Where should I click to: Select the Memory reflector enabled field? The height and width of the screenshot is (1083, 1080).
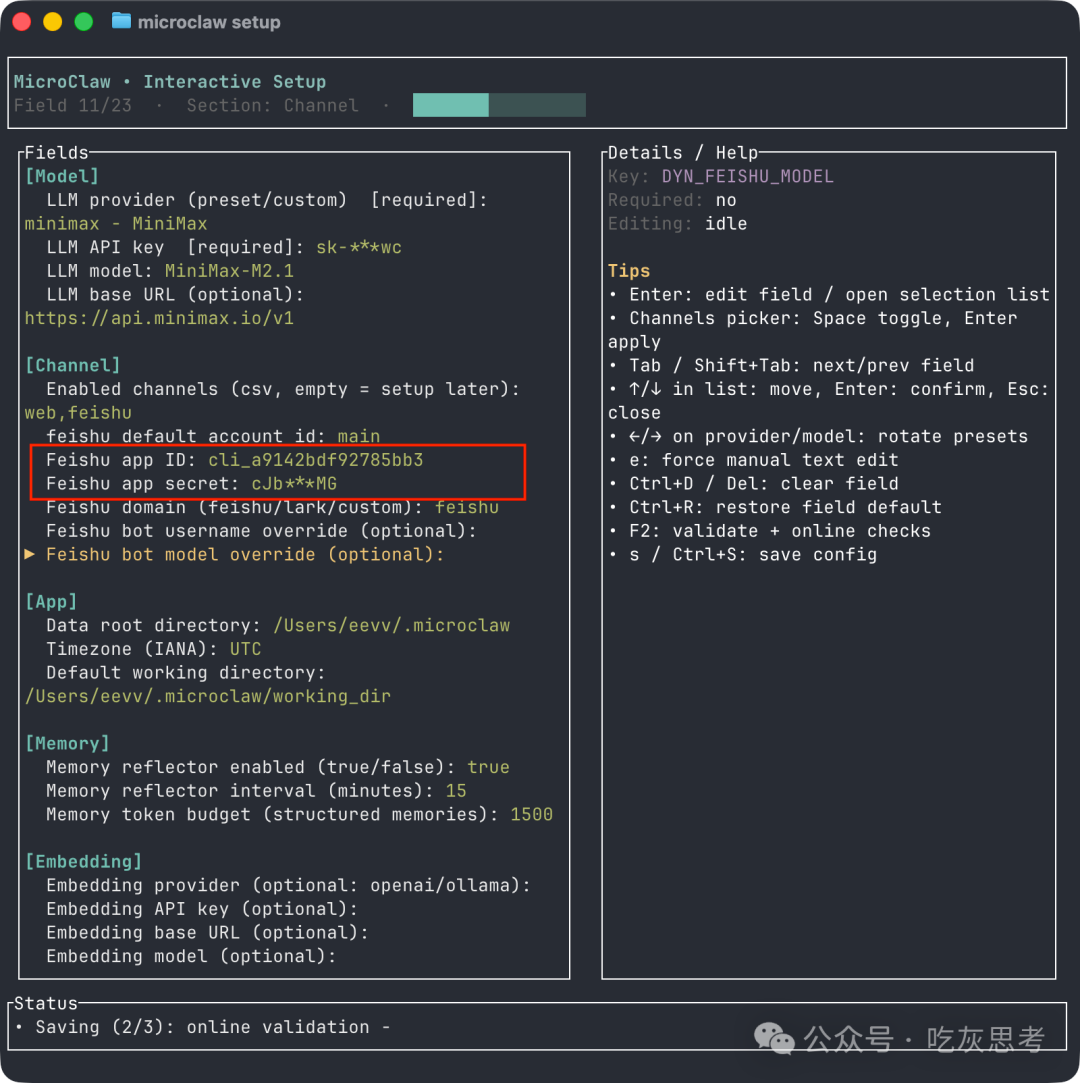(x=278, y=767)
